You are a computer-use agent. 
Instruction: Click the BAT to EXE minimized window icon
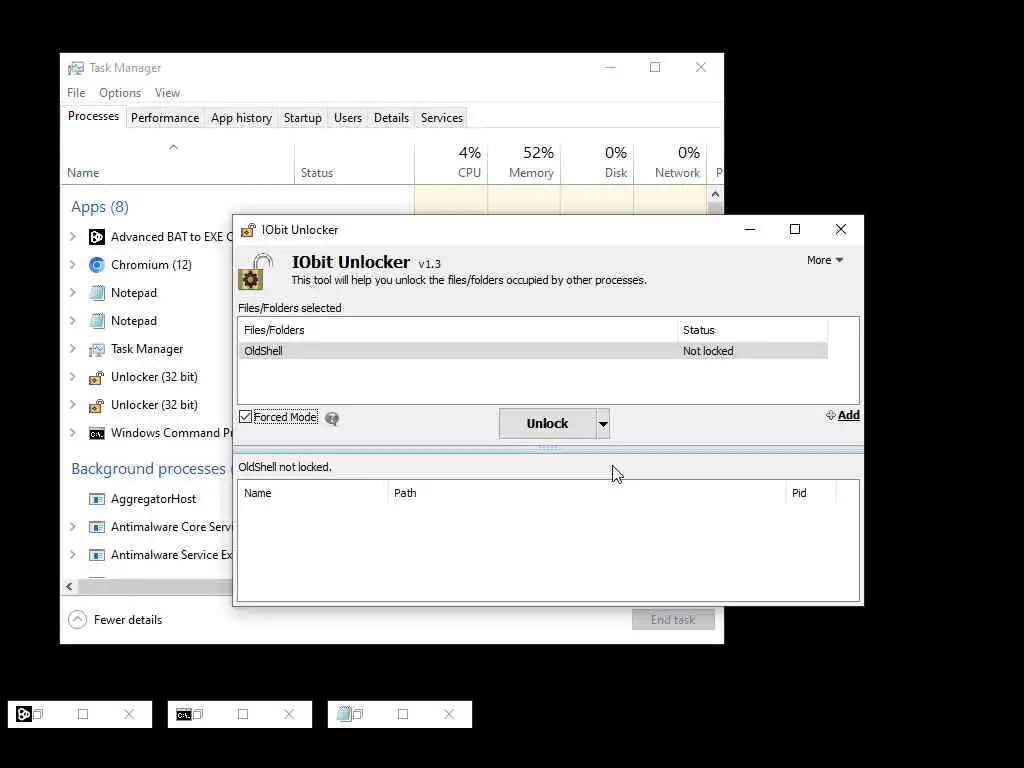click(x=24, y=714)
